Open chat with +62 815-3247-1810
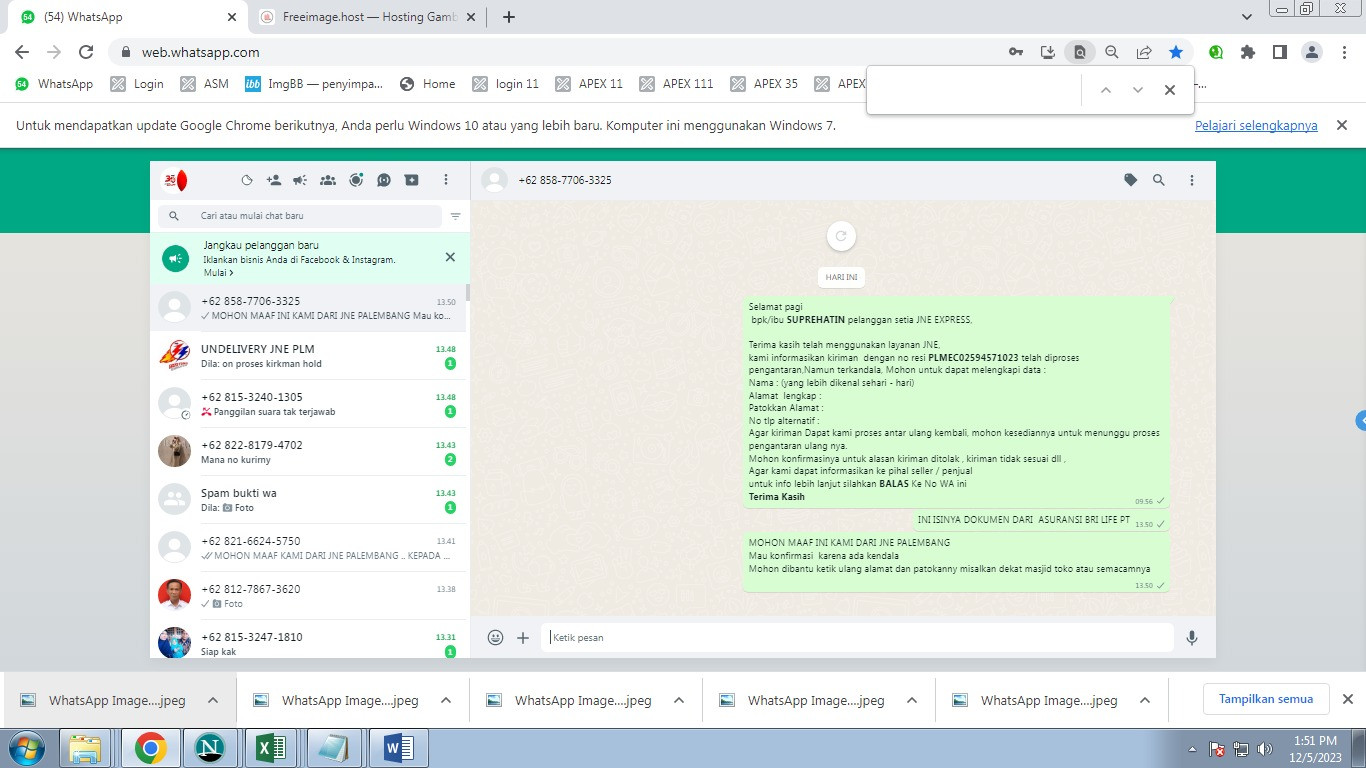 click(309, 639)
